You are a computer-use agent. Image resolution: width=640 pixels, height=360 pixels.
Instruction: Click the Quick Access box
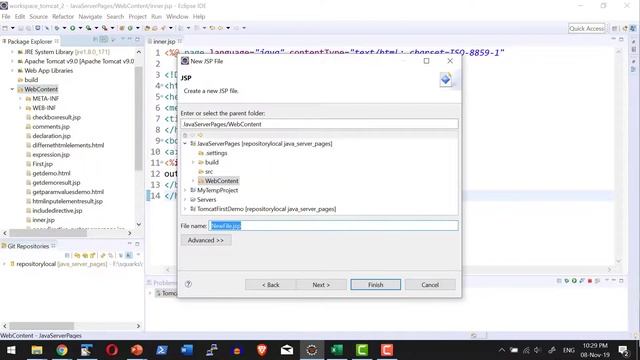click(587, 29)
